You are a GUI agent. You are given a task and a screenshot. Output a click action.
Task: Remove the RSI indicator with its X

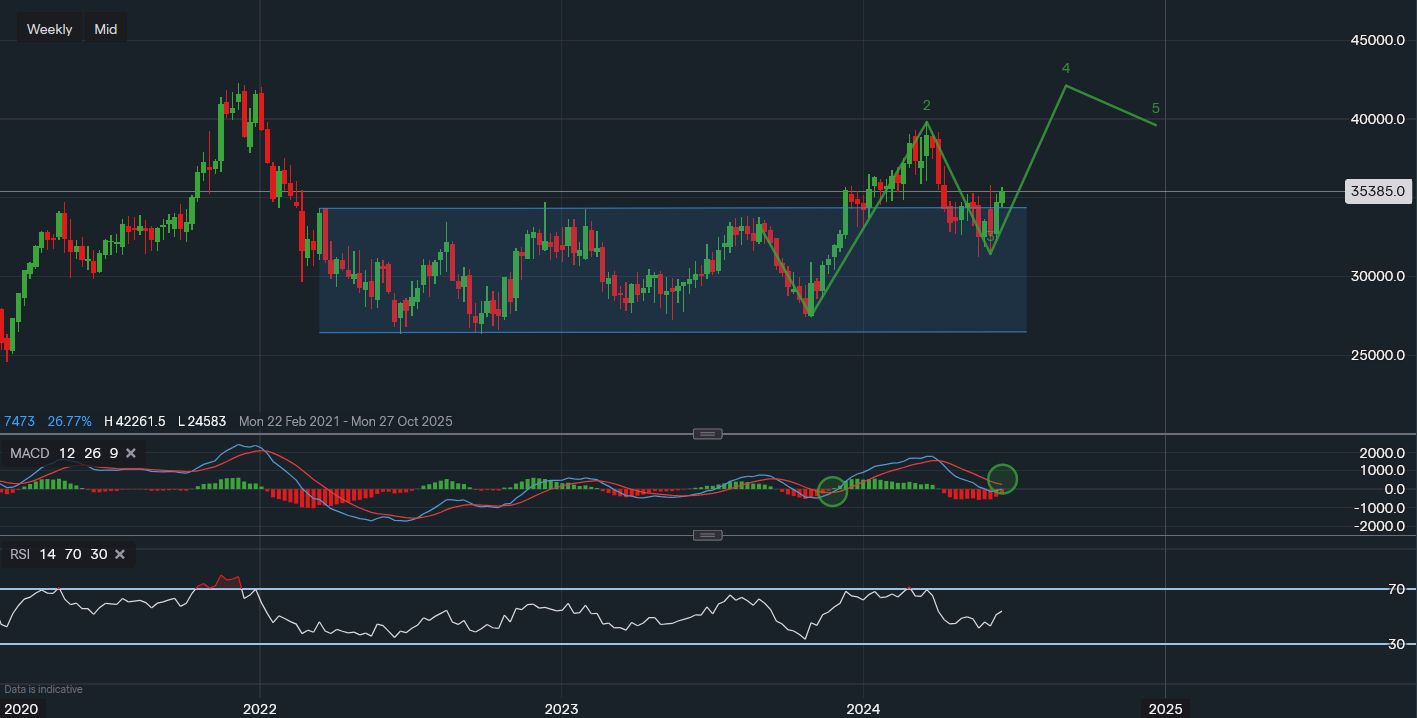(120, 554)
